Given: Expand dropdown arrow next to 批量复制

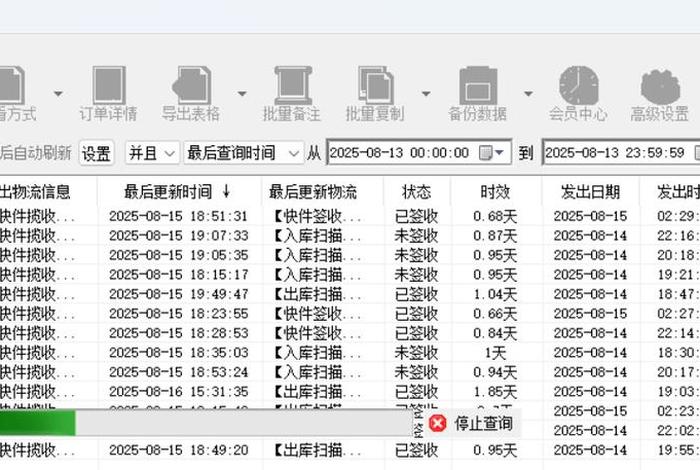Looking at the screenshot, I should point(426,94).
